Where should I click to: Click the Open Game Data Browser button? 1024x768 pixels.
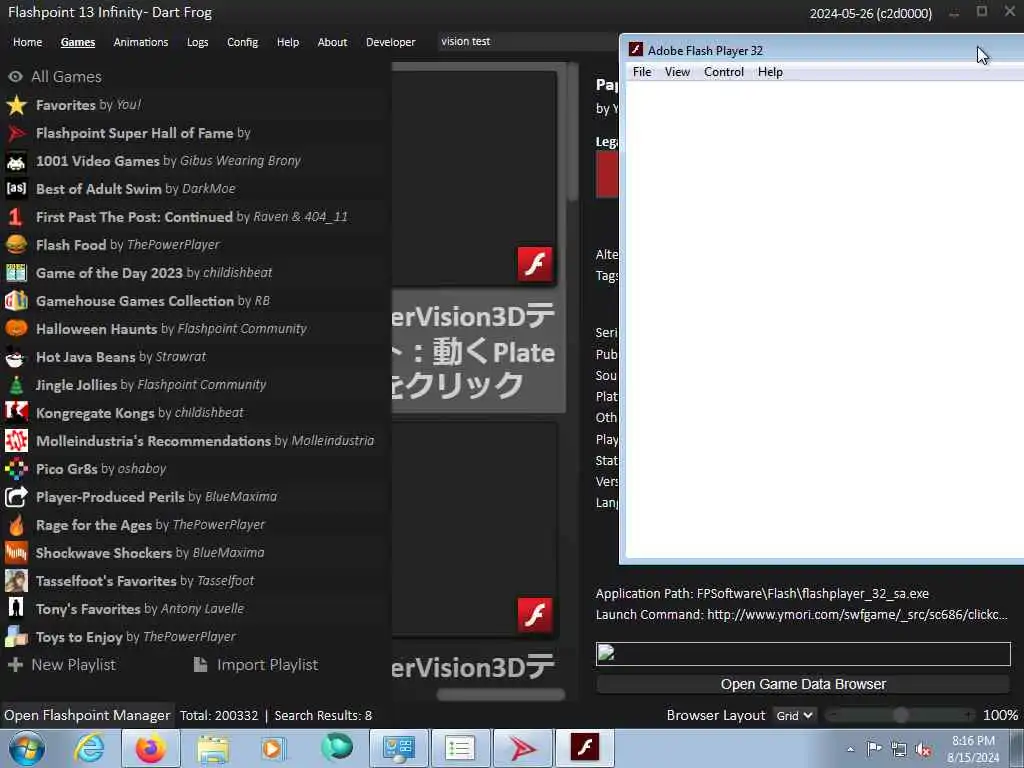(803, 684)
